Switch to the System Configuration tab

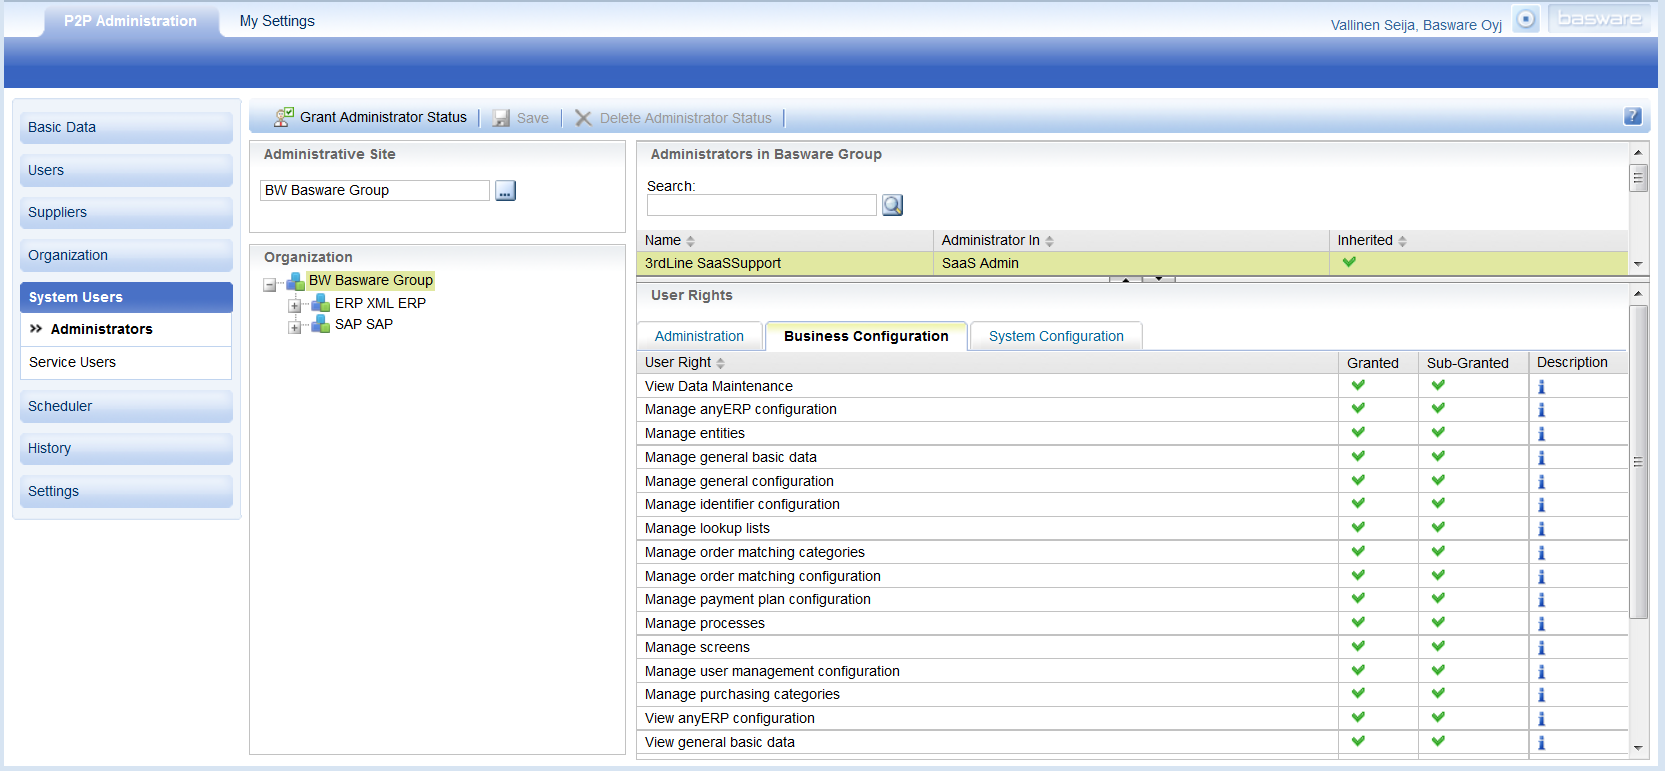click(1056, 336)
